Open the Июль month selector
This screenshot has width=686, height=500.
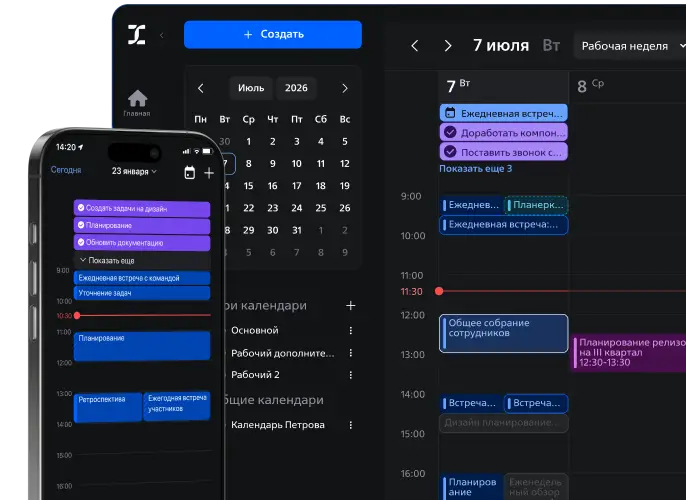[x=251, y=88]
